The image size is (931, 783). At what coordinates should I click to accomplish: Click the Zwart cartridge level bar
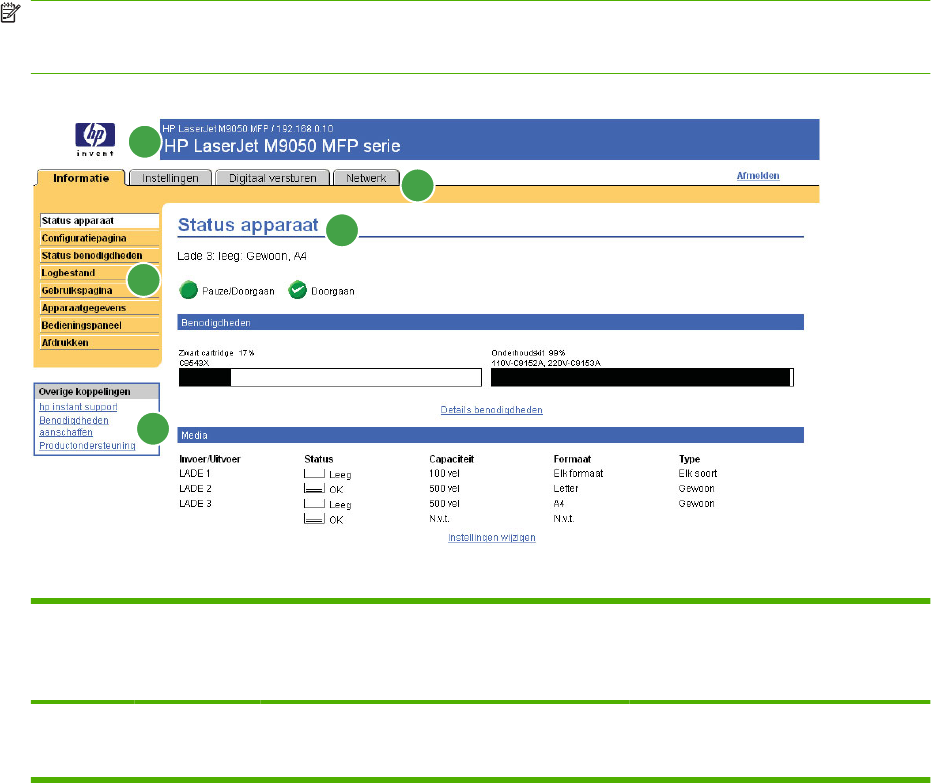click(x=330, y=378)
